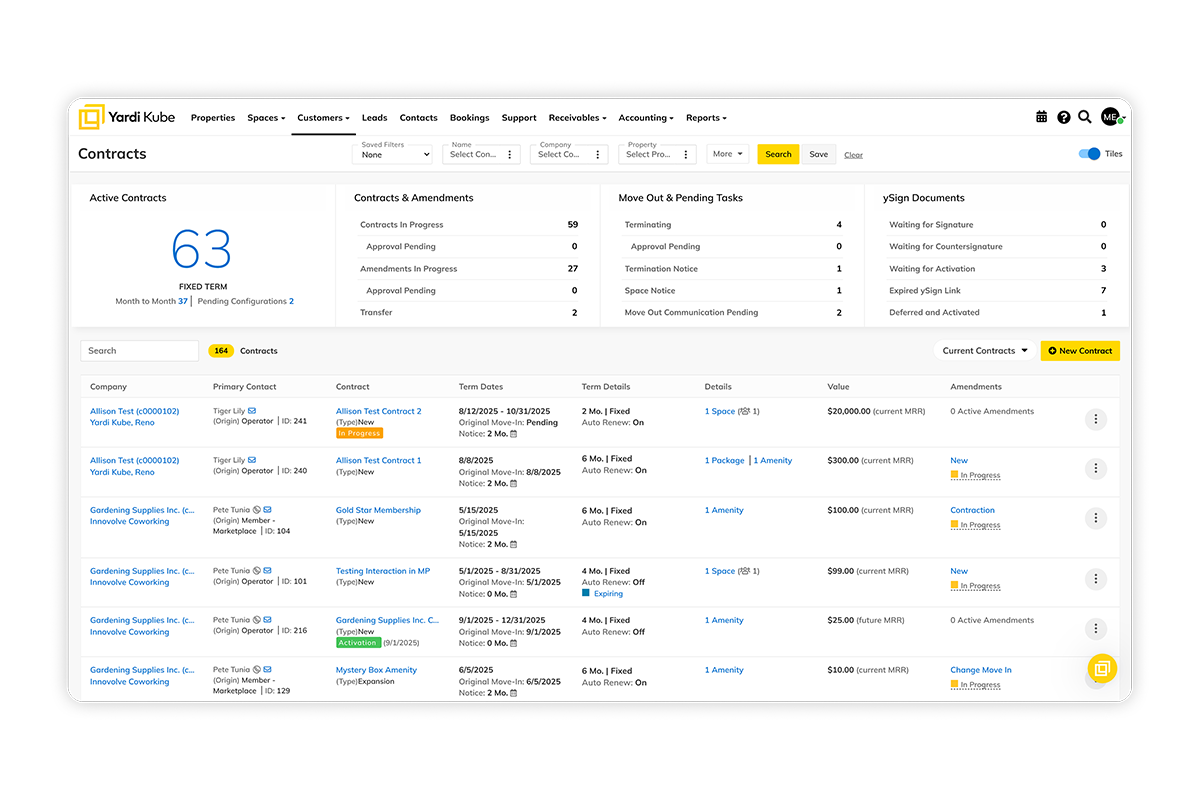Viewport: 1200px width, 800px height.
Task: Open the calendar icon in header
Action: click(x=1041, y=117)
